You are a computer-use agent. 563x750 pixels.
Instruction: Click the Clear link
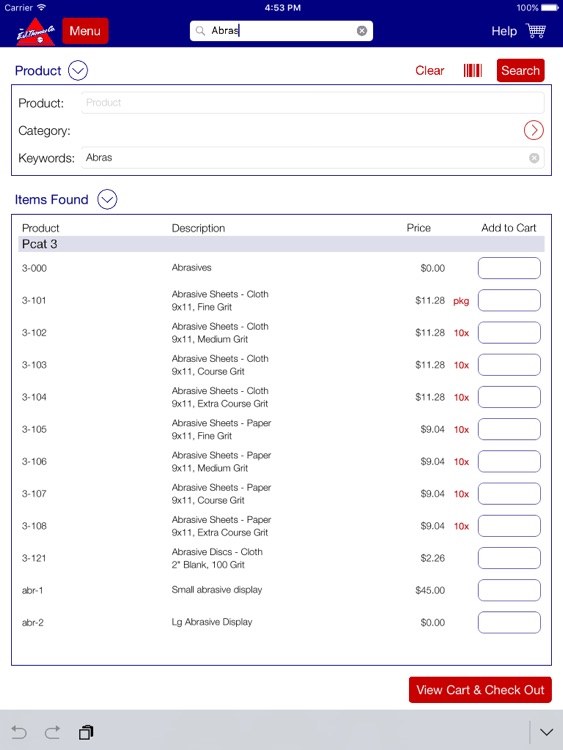(x=430, y=71)
